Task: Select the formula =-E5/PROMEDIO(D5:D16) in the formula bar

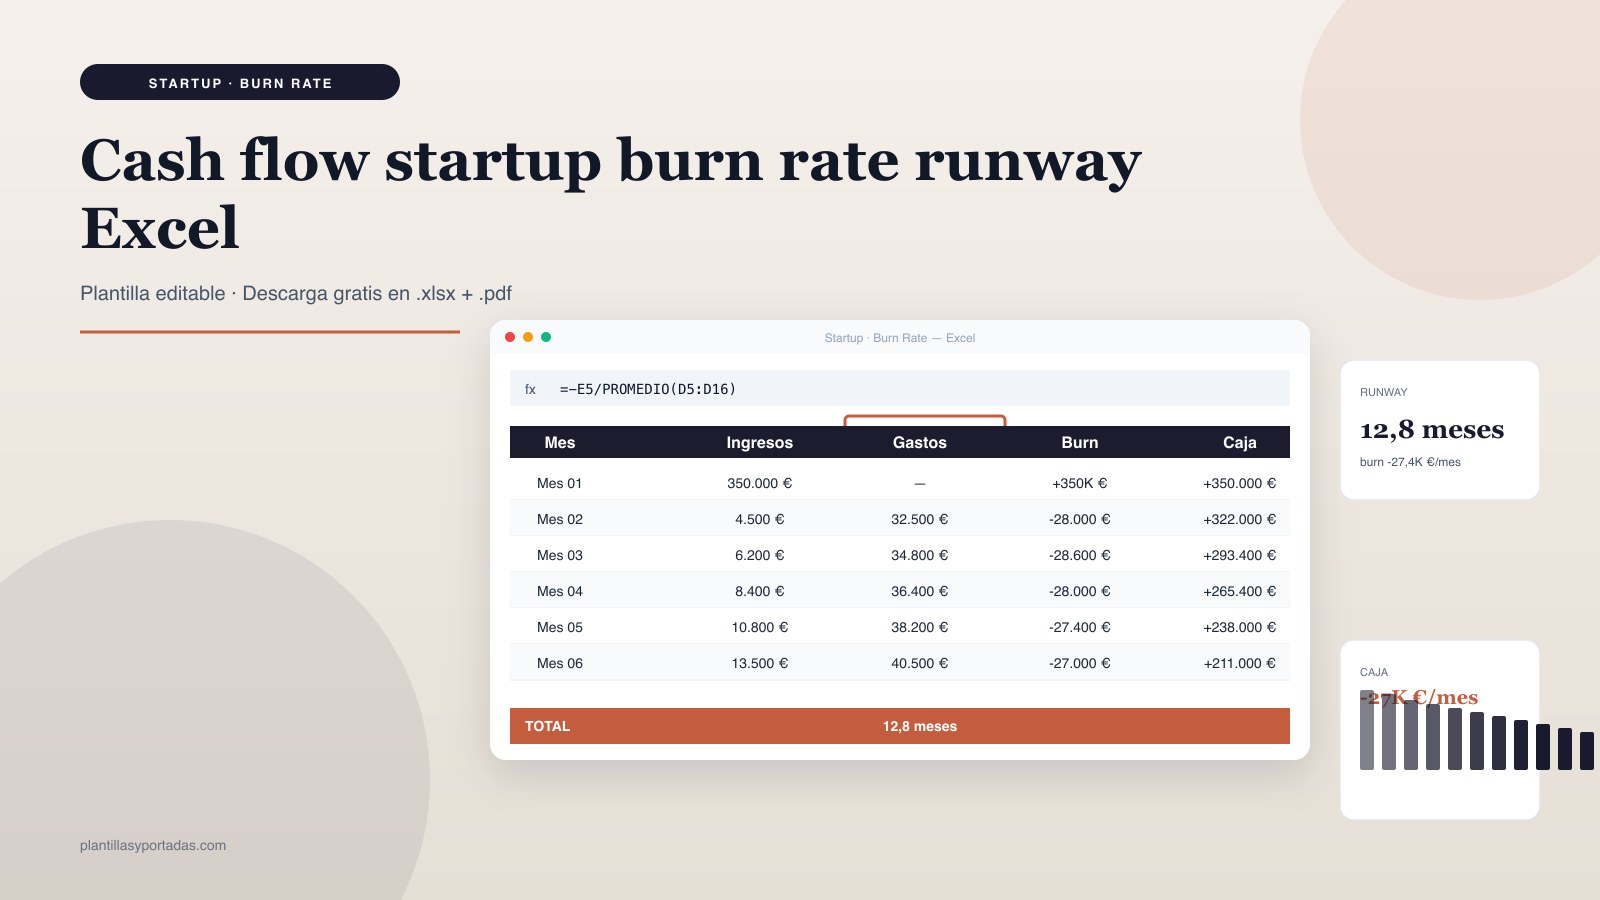Action: pyautogui.click(x=648, y=389)
